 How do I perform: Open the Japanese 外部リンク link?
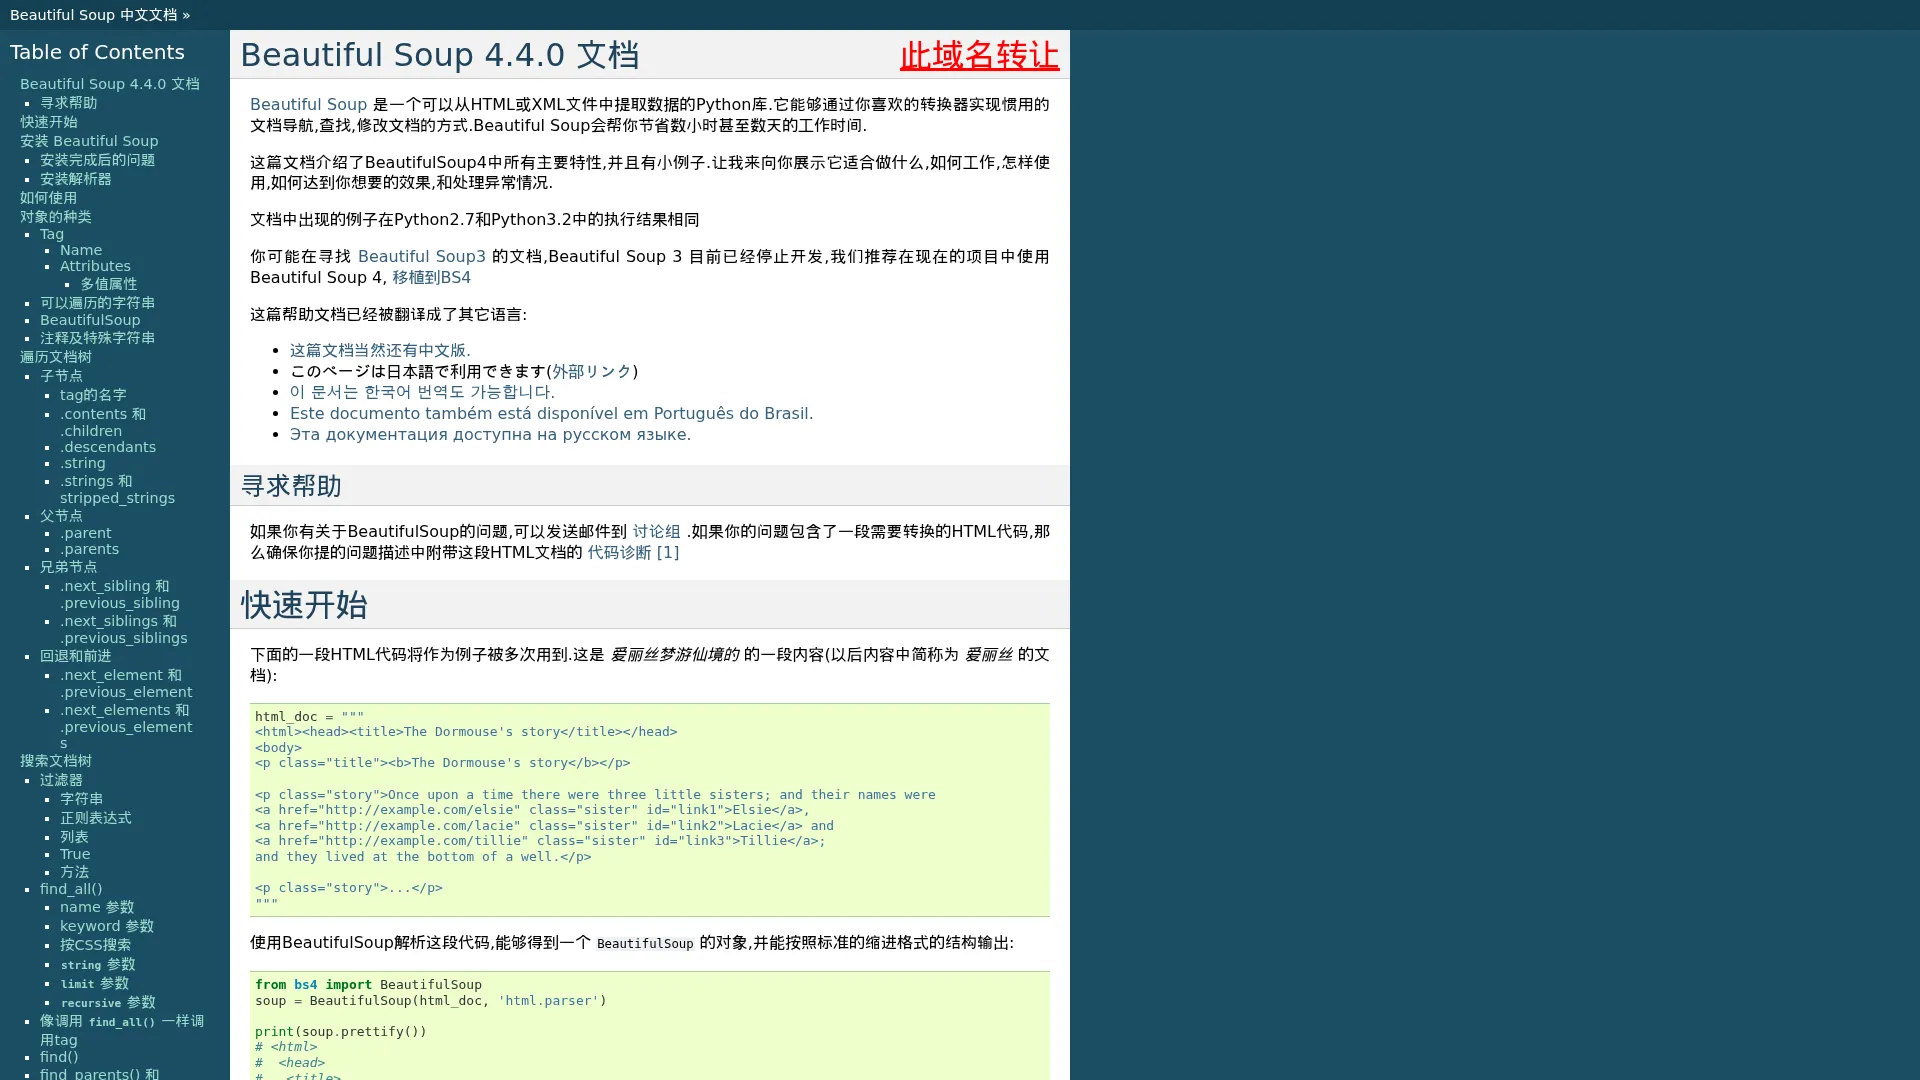point(592,371)
